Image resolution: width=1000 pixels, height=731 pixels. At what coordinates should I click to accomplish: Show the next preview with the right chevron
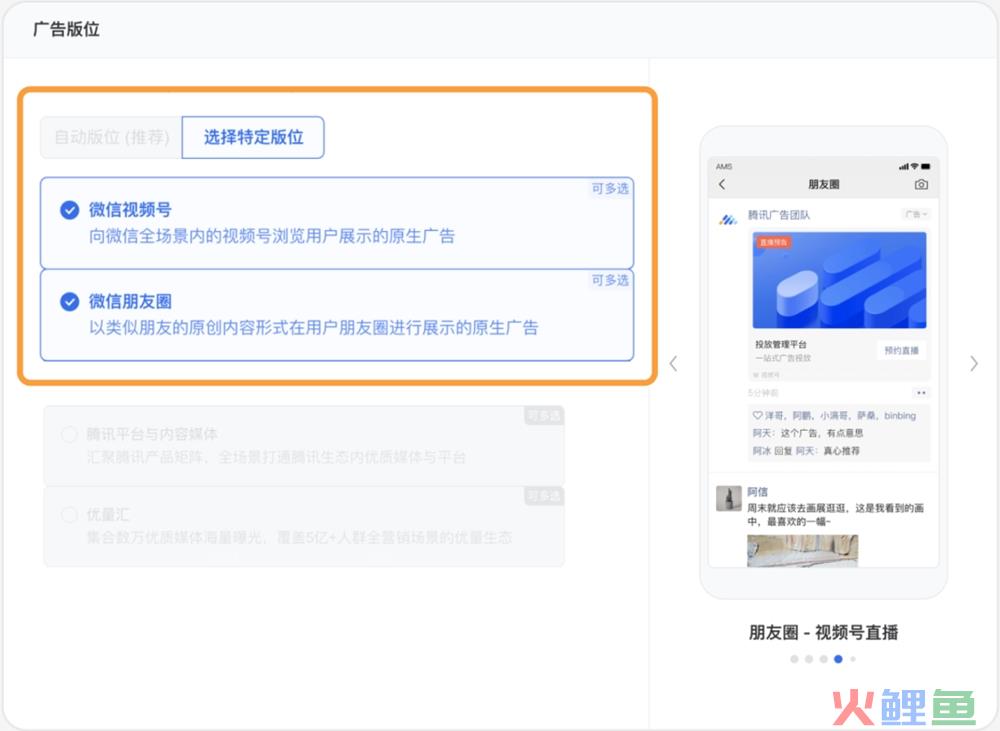[974, 364]
